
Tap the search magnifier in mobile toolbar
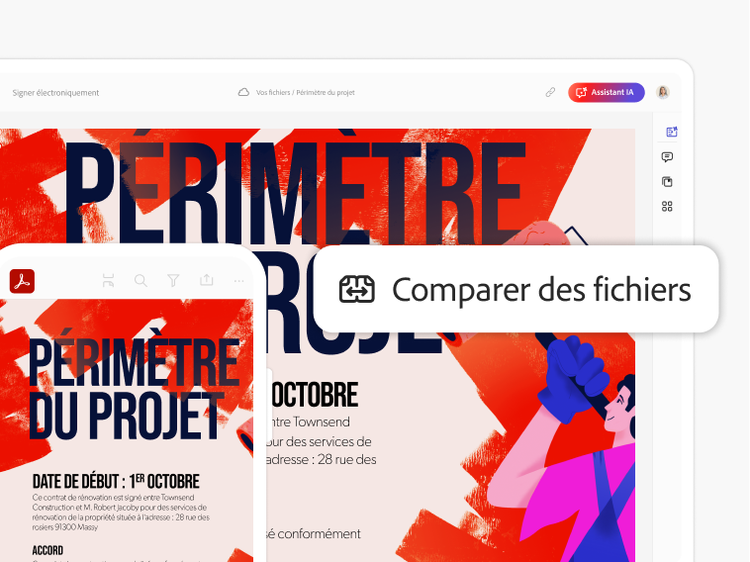[x=141, y=280]
